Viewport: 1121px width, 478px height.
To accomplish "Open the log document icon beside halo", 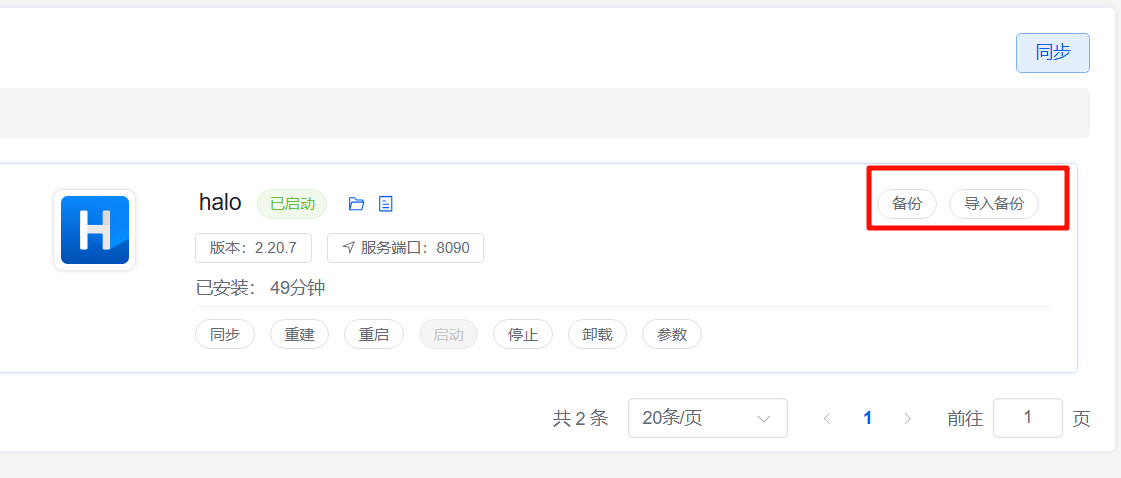I will click(386, 204).
